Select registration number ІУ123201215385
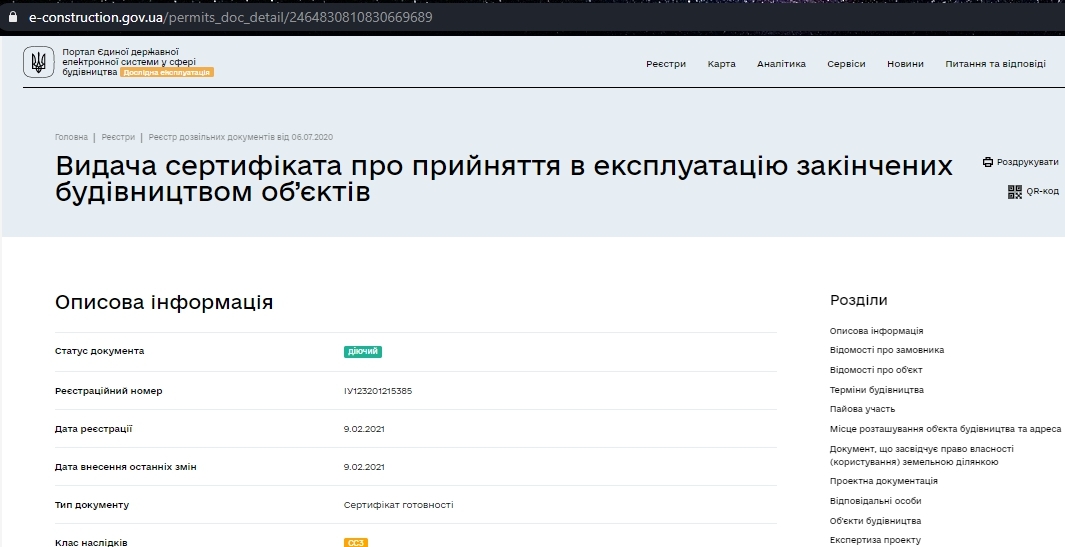 click(x=378, y=391)
